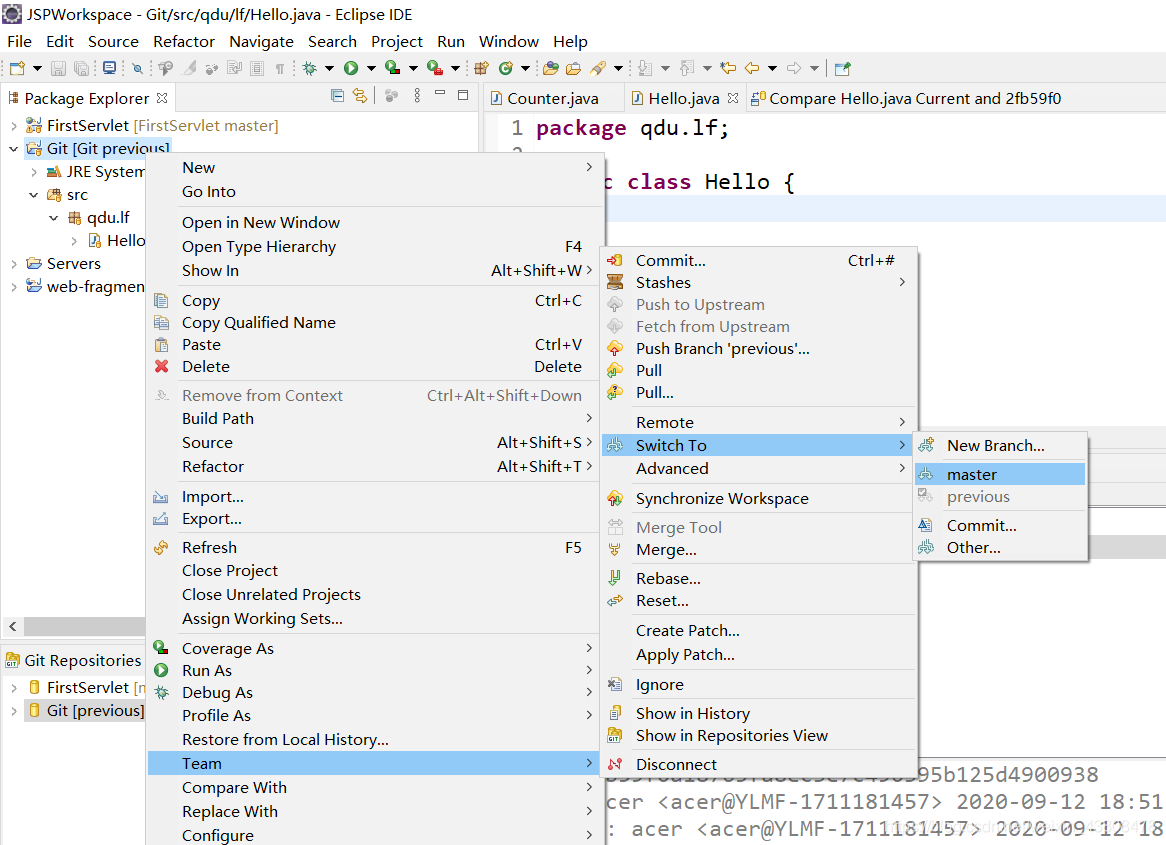Viewport: 1166px width, 845px height.
Task: Open the Advanced submenu
Action: point(758,469)
